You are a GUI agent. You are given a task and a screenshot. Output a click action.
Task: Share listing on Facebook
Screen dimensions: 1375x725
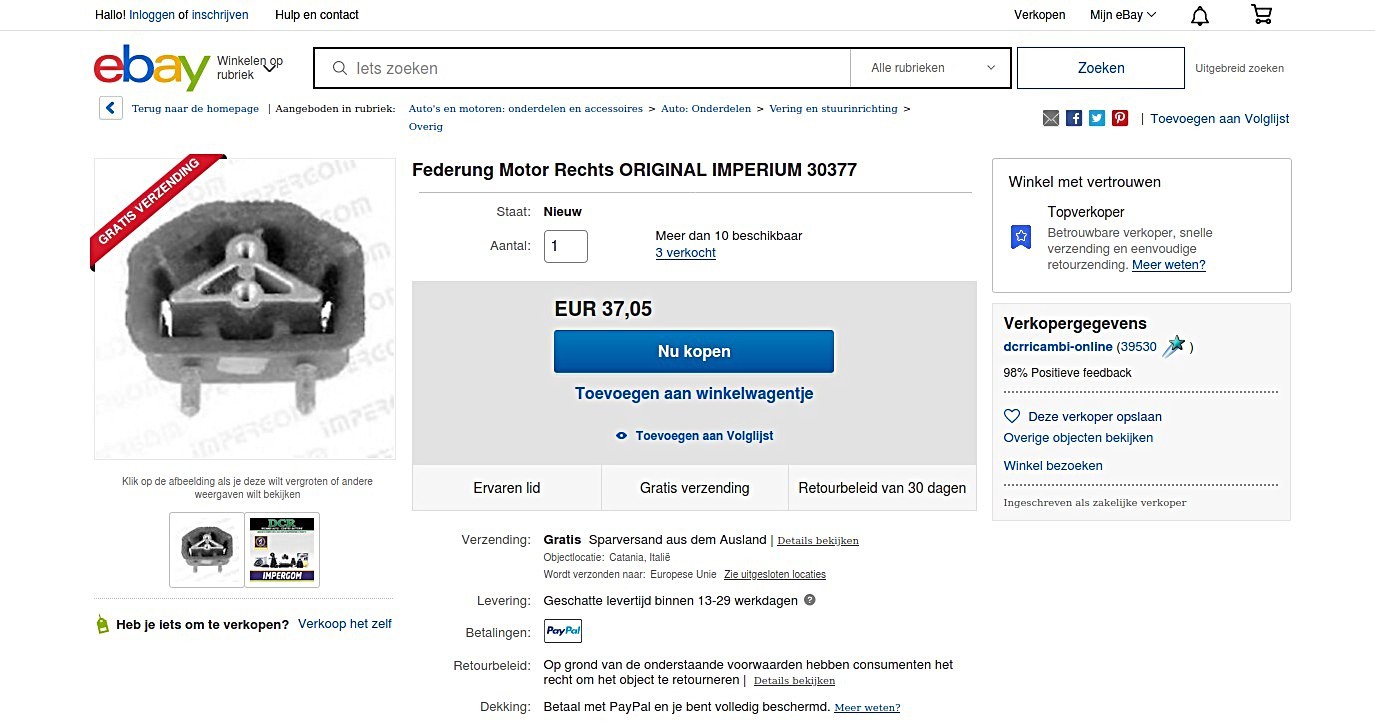[x=1074, y=118]
